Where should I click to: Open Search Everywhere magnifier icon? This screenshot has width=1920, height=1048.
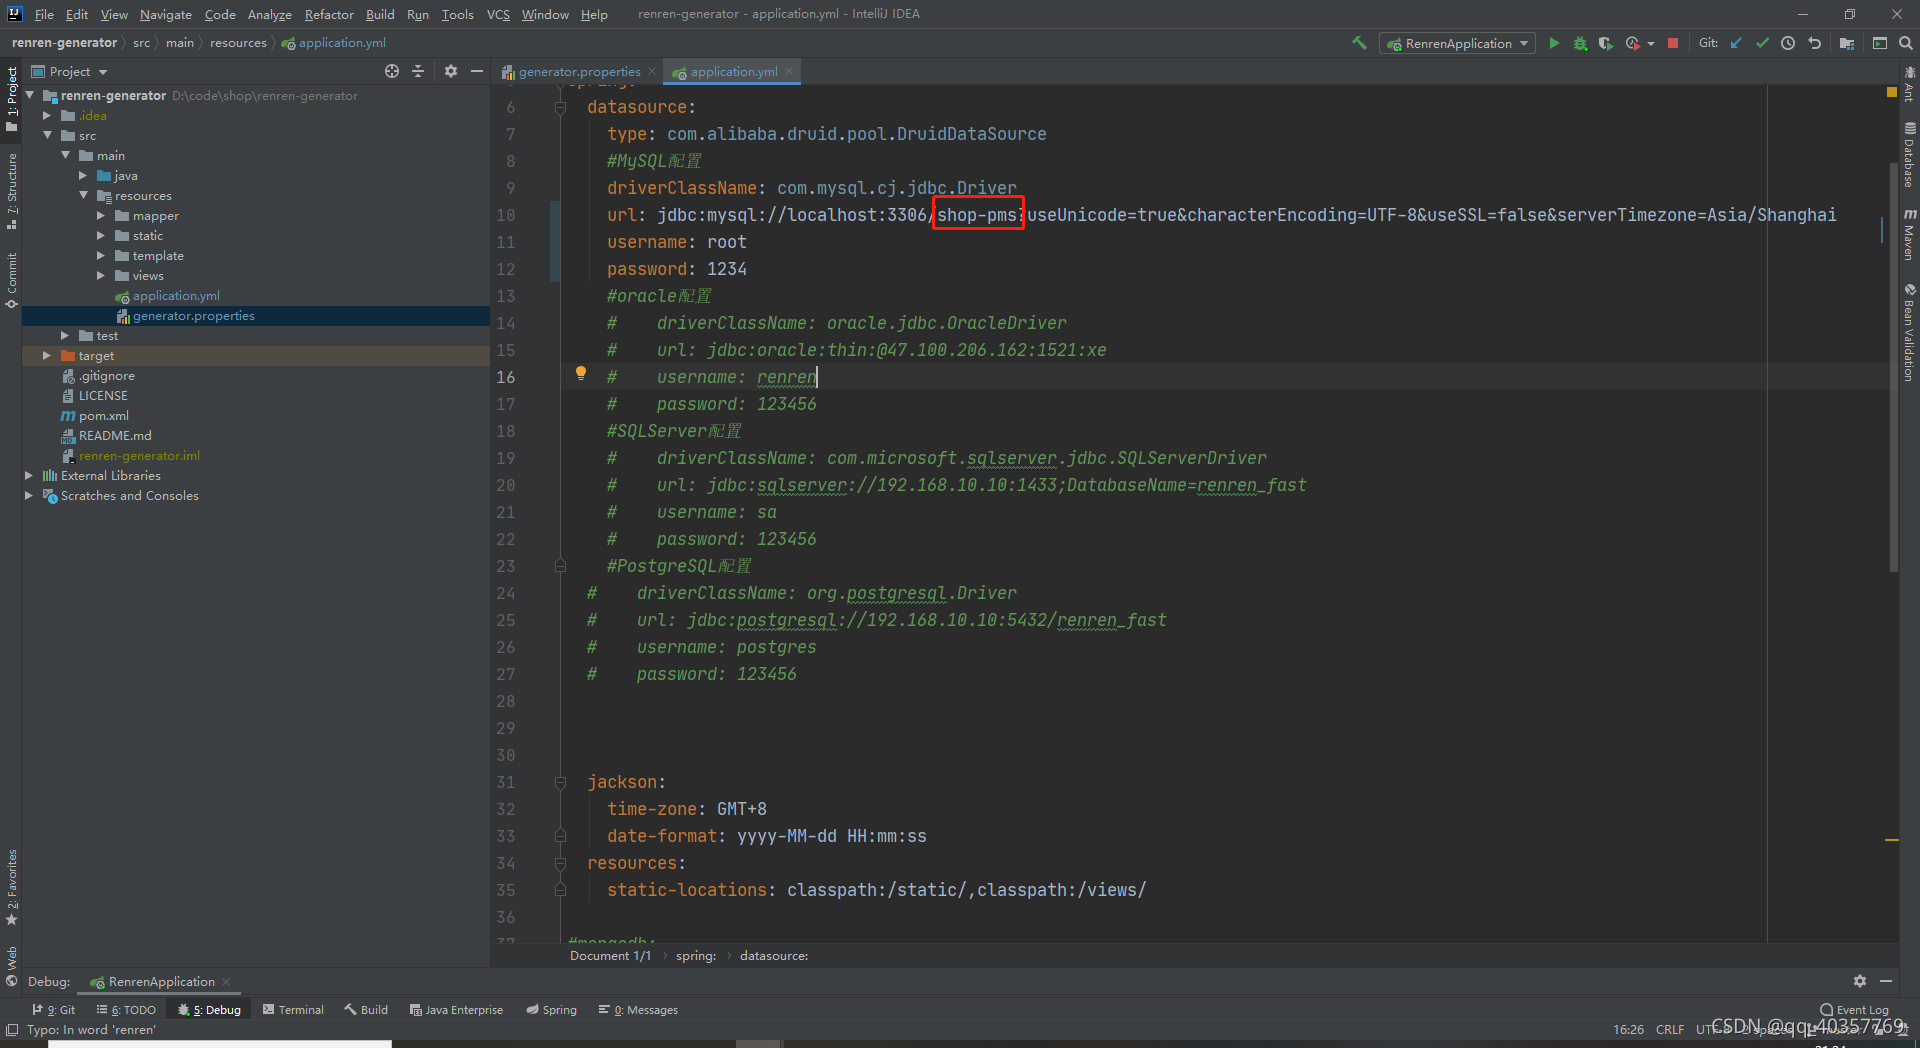pos(1906,43)
